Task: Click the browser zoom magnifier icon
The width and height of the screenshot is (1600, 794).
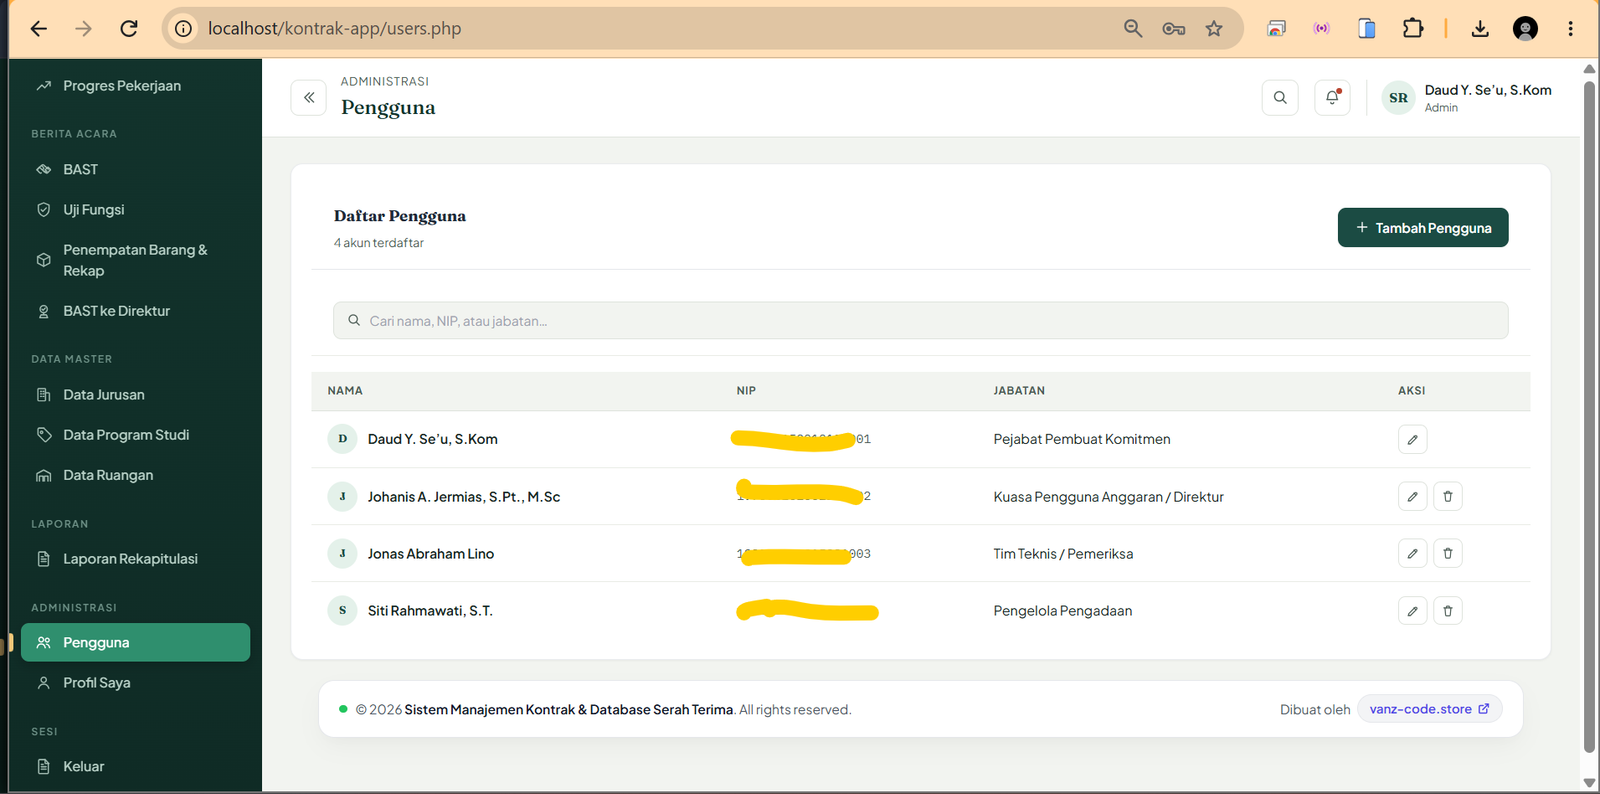Action: 1132,28
